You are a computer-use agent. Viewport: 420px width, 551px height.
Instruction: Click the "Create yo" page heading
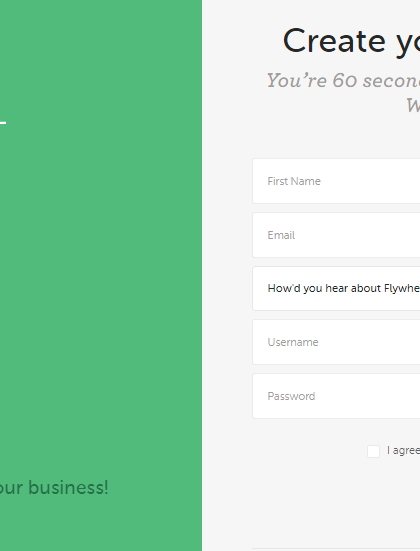(x=351, y=42)
